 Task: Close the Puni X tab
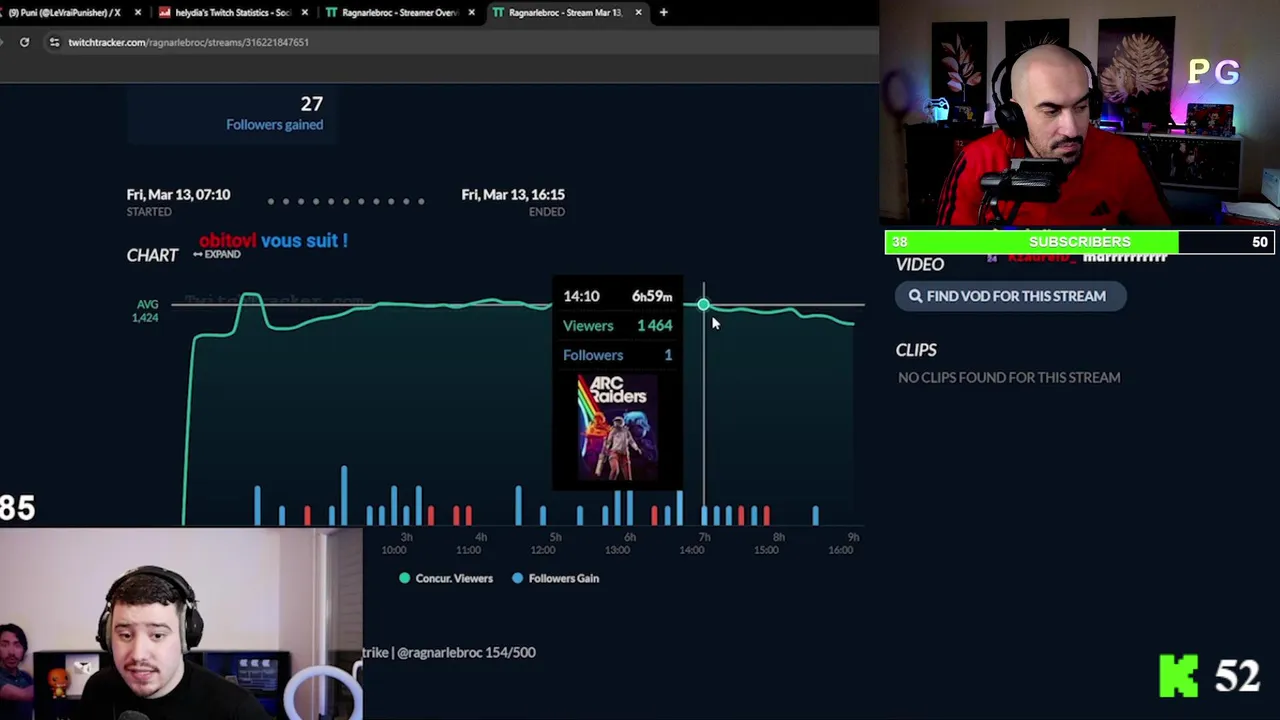[138, 13]
